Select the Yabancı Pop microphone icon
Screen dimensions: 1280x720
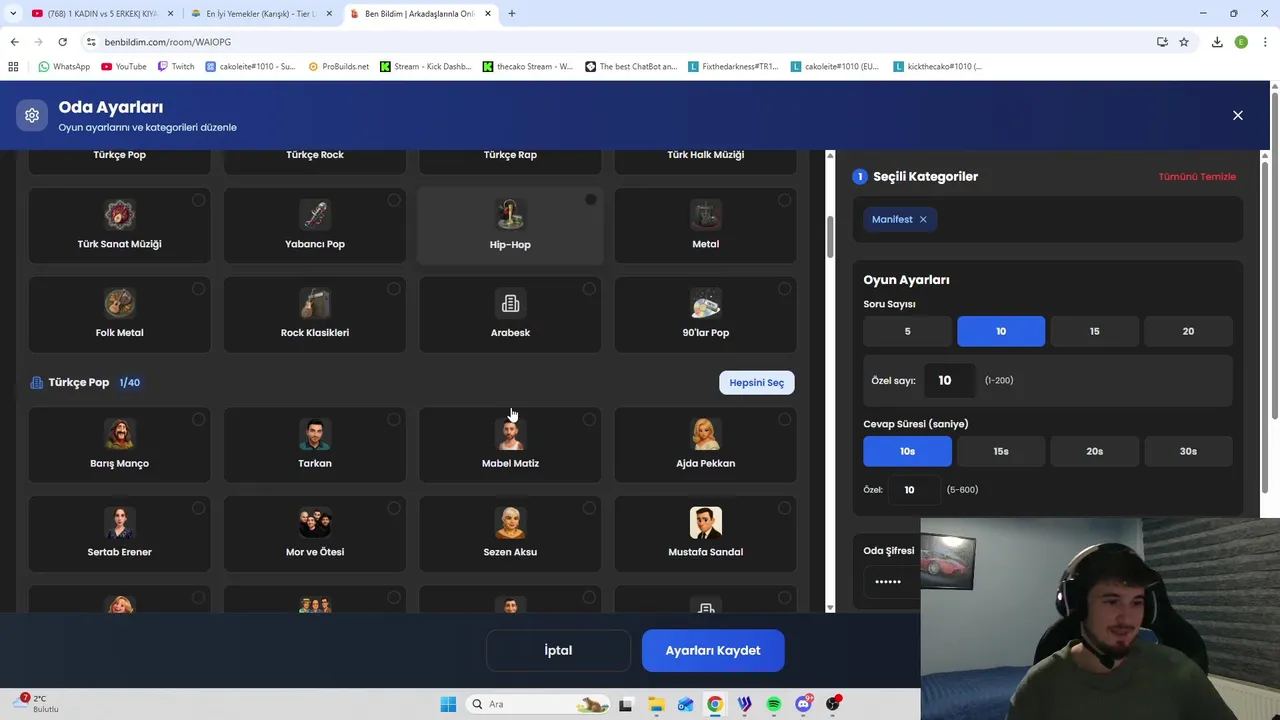point(315,214)
